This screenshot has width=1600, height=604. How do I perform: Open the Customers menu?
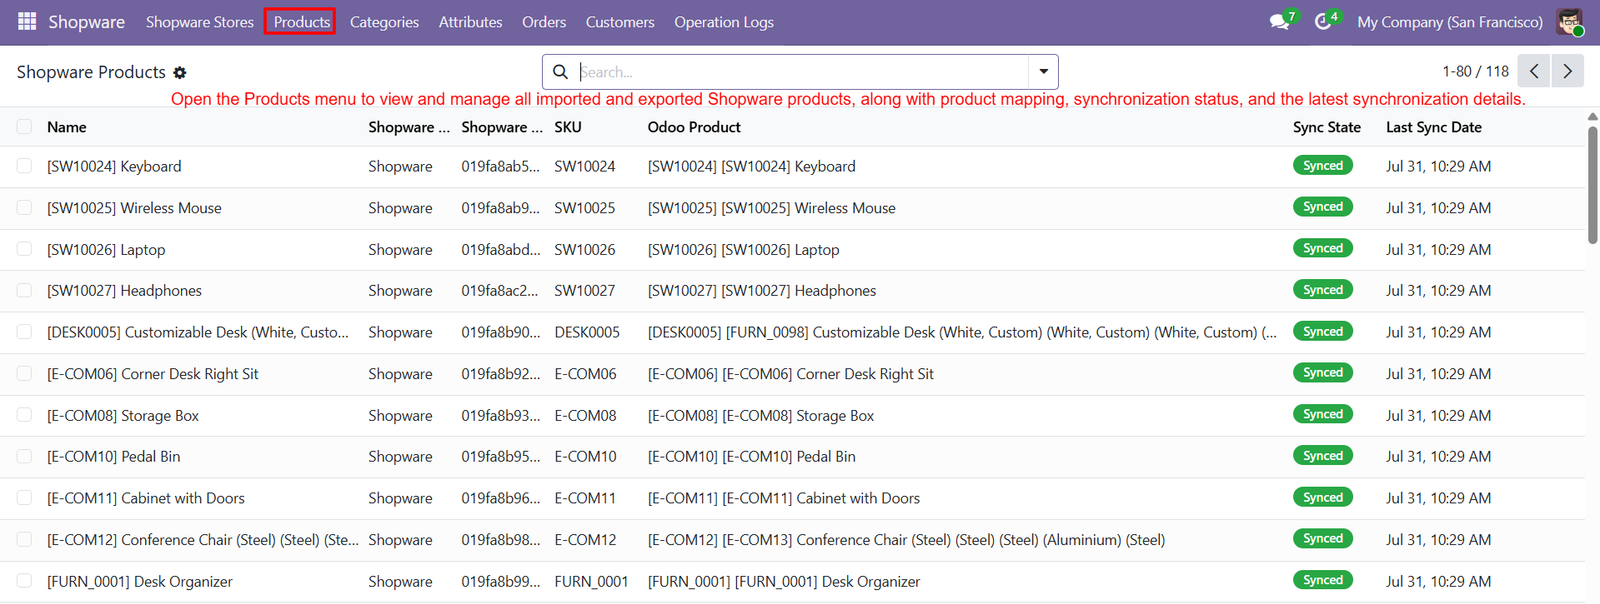[620, 22]
